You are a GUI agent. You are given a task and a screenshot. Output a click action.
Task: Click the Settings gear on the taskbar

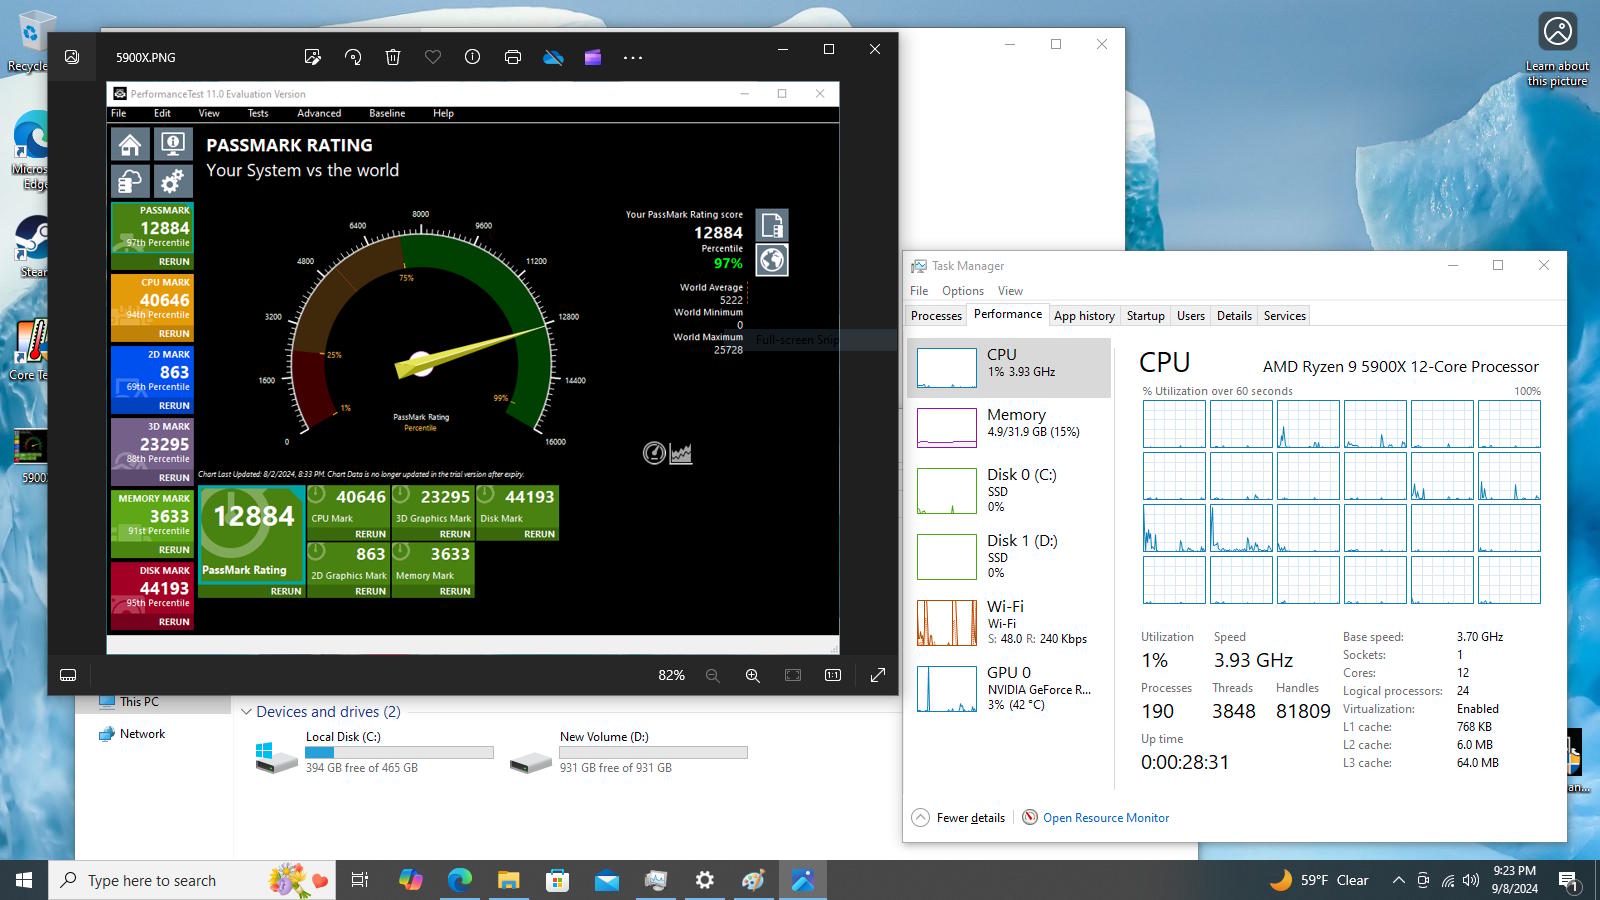(x=704, y=880)
